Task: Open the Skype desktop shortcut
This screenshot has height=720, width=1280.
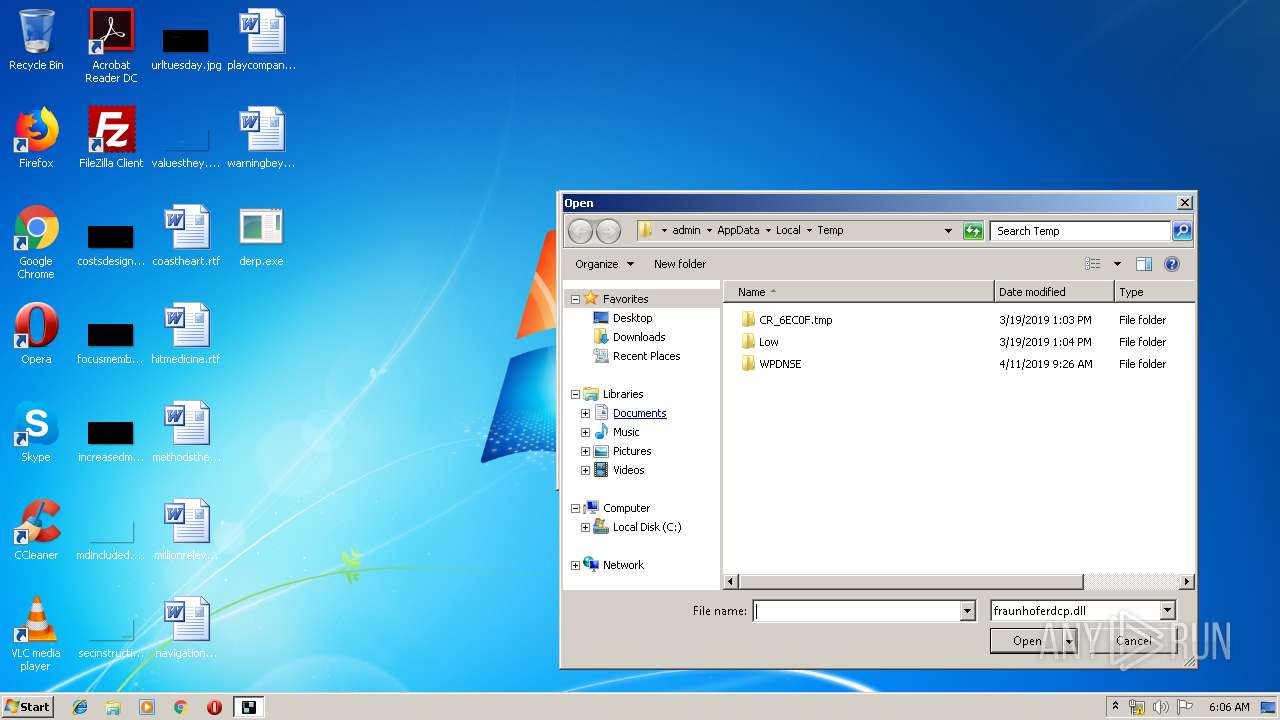Action: pos(36,432)
